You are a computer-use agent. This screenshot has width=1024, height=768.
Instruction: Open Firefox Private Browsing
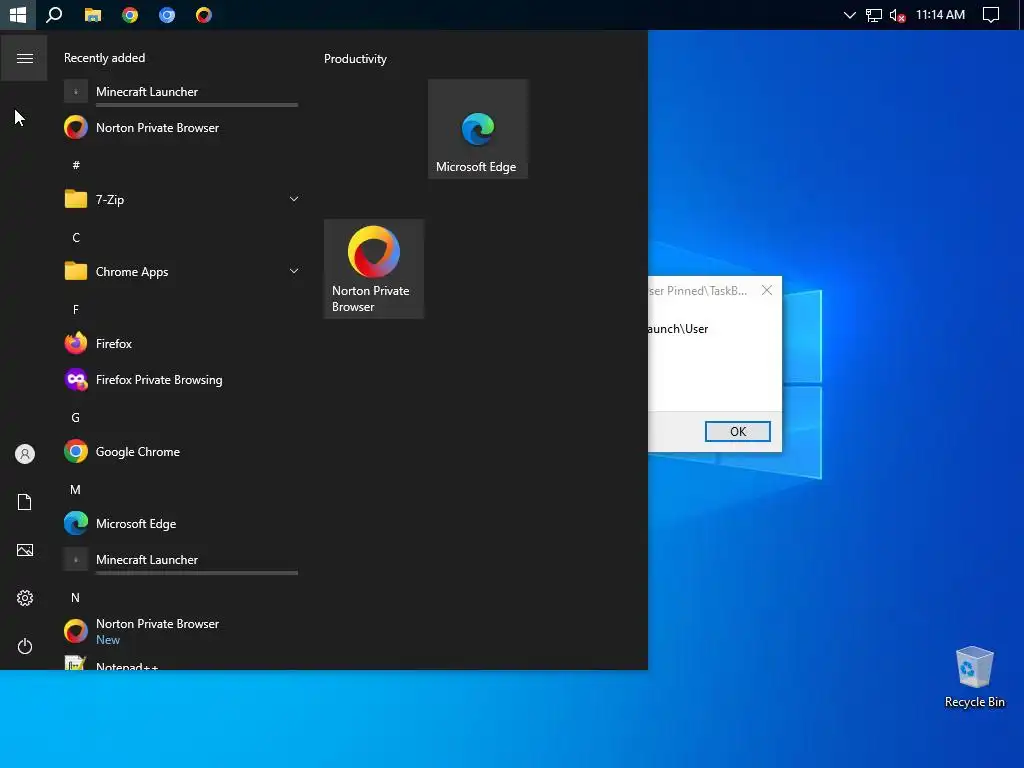pos(182,379)
